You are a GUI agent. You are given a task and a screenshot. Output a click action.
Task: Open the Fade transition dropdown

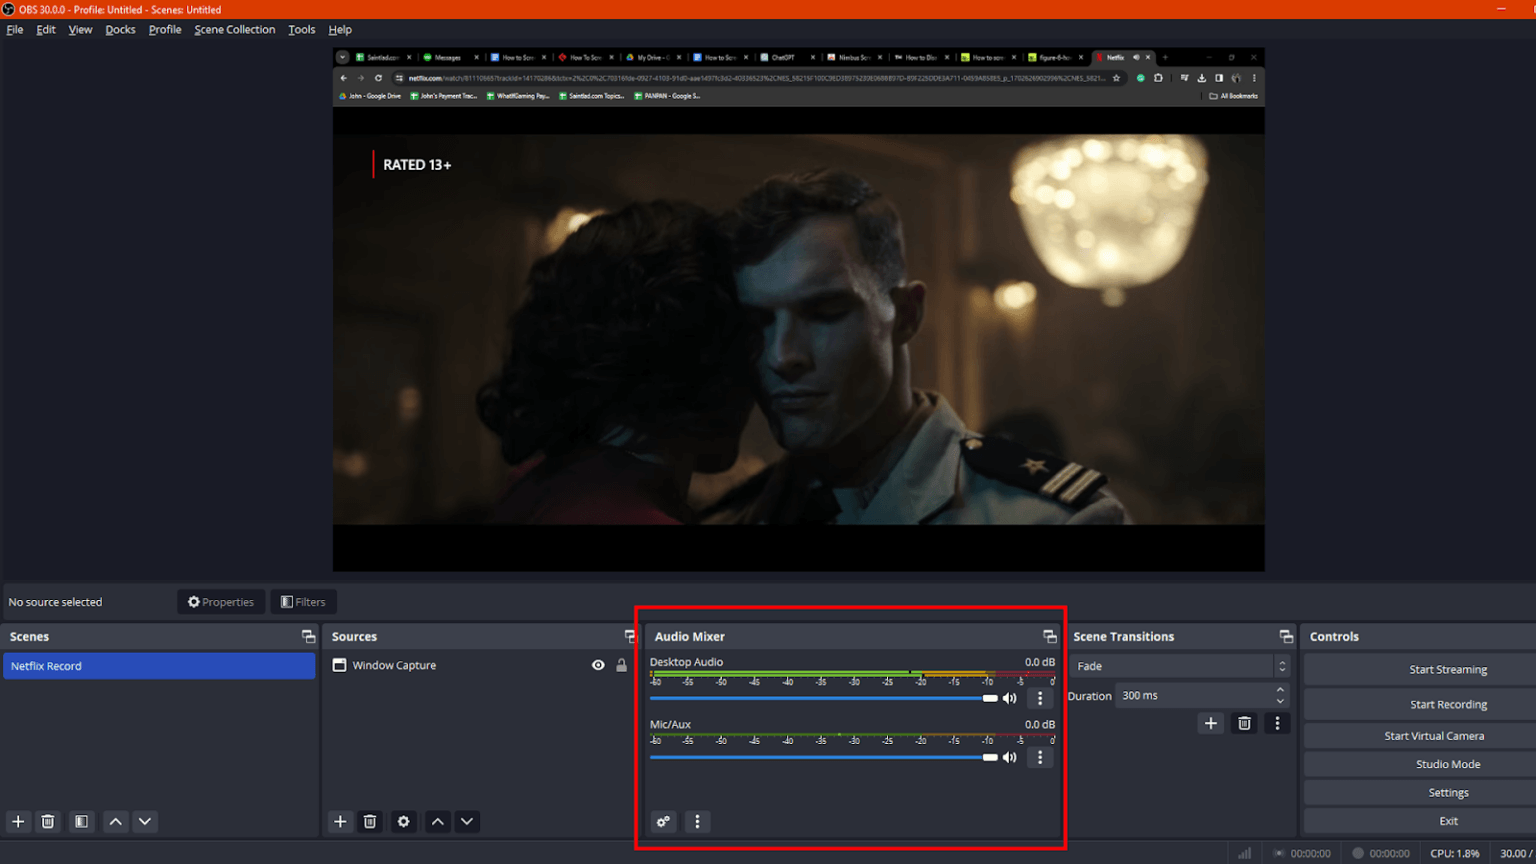point(1180,665)
